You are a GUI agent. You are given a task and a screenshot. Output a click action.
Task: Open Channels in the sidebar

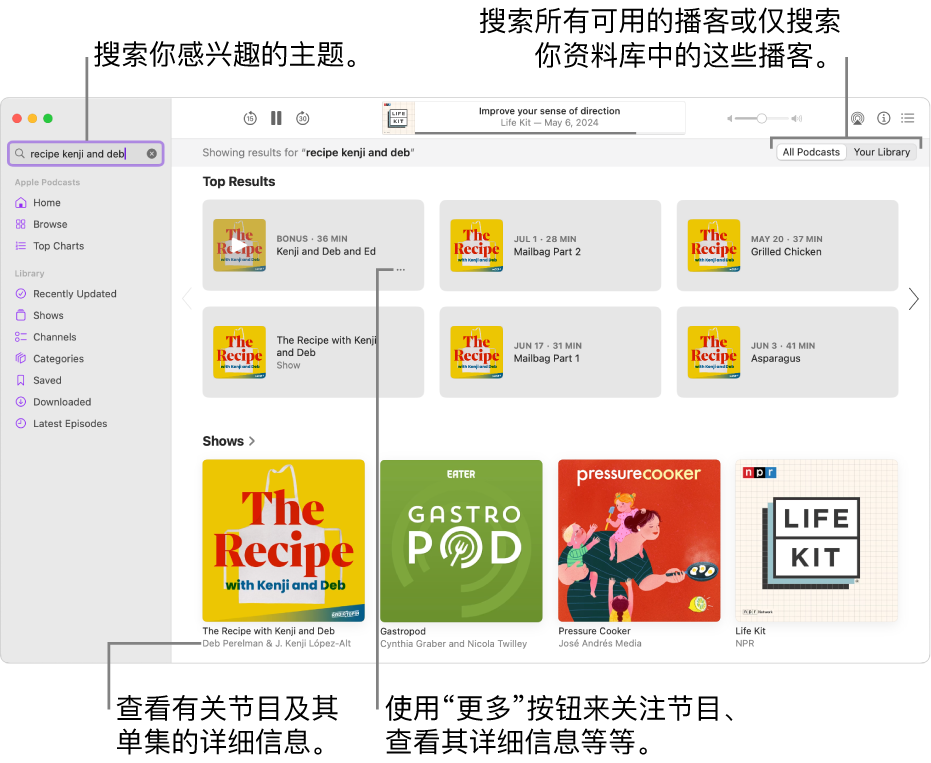(55, 337)
